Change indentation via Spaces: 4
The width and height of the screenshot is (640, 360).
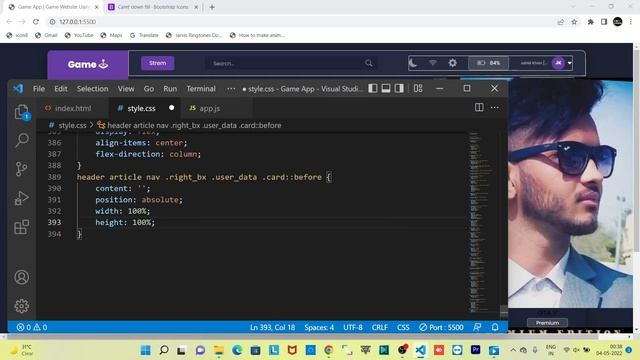(319, 327)
